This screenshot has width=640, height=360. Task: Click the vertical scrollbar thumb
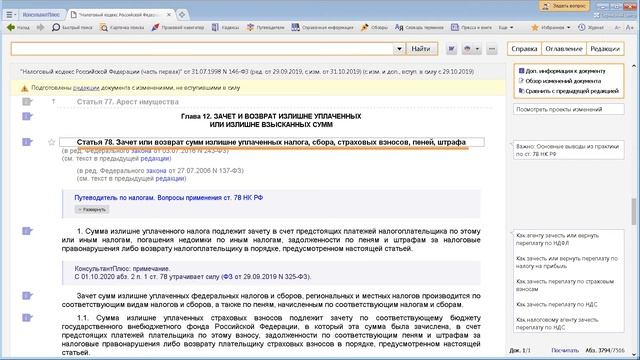coord(634,211)
